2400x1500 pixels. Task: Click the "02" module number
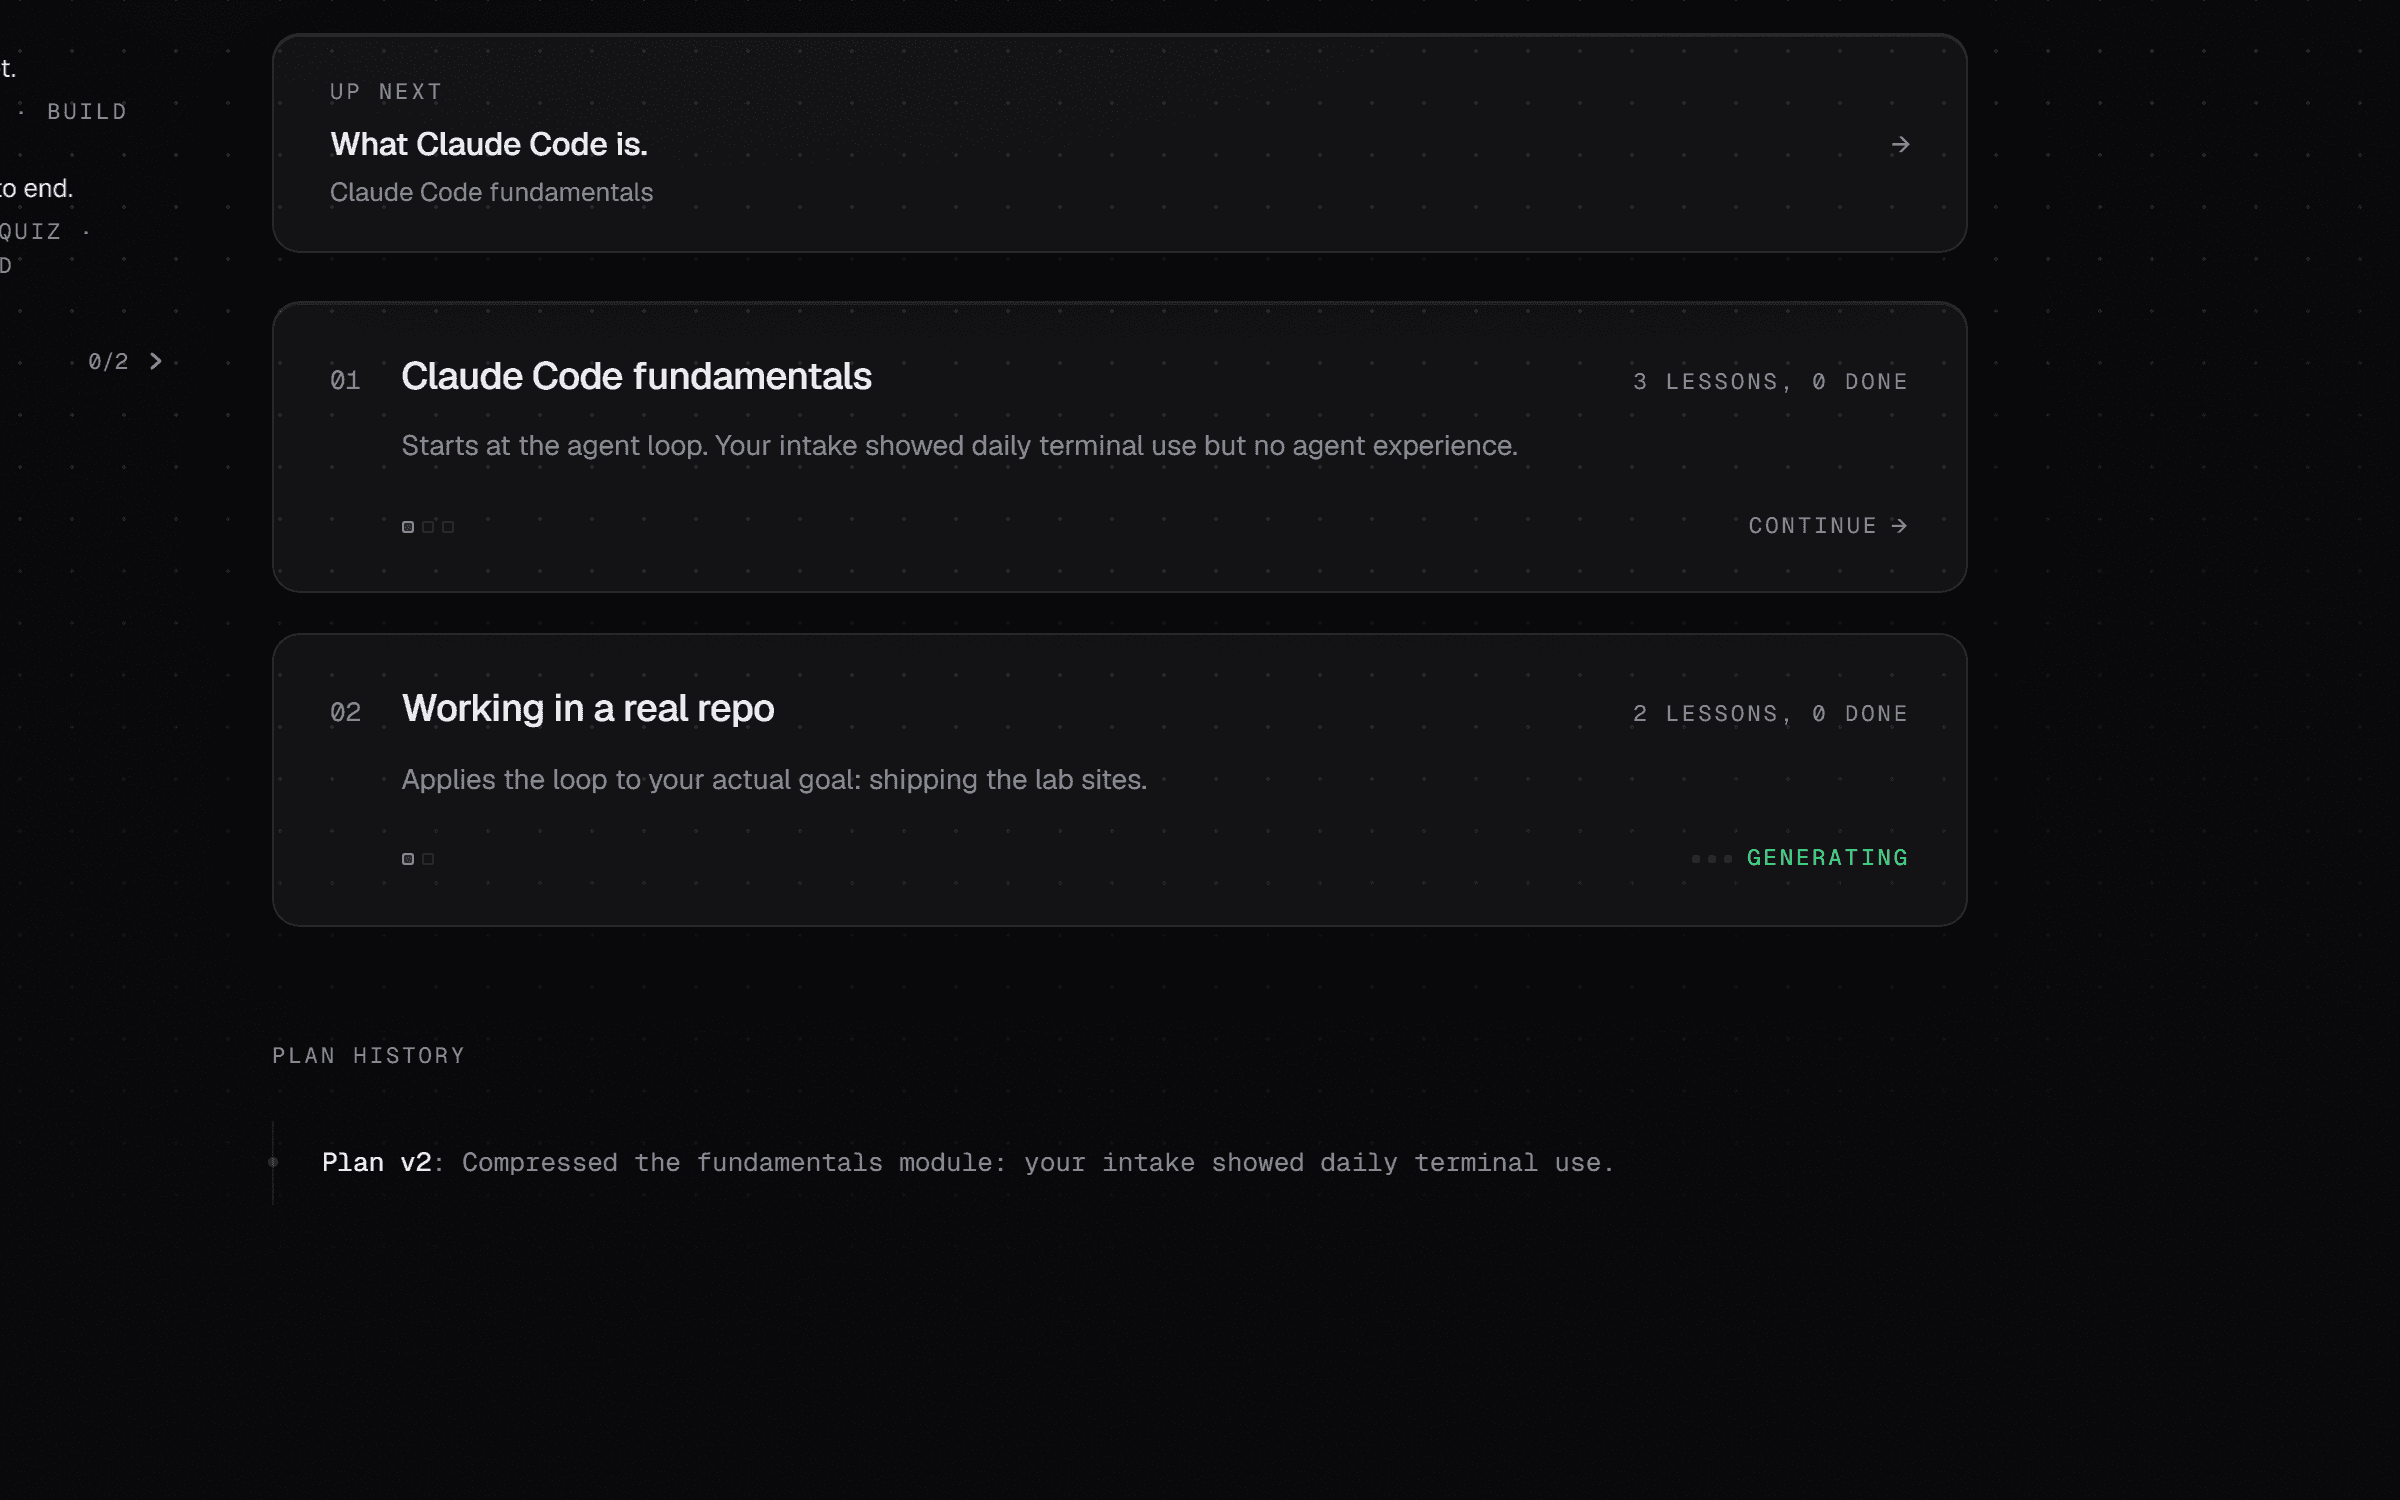pos(345,712)
